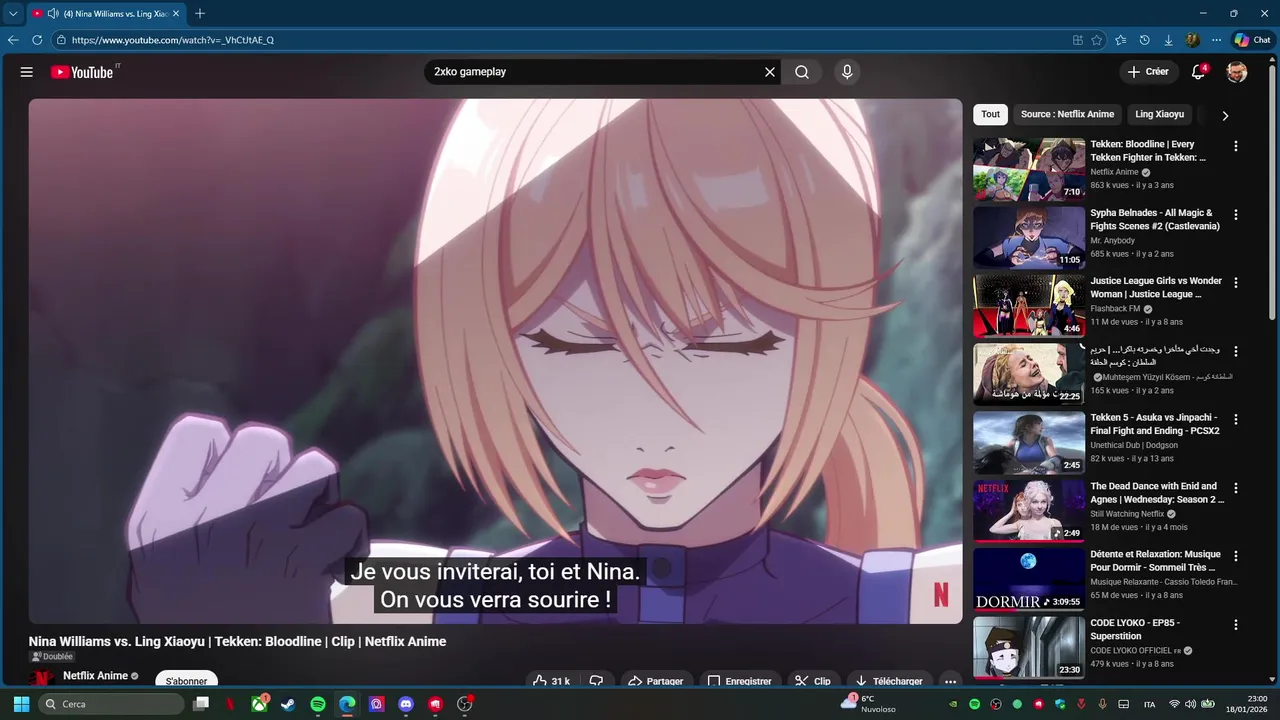Open Tekken Bloodline Every Fighter thumbnail

click(1029, 169)
